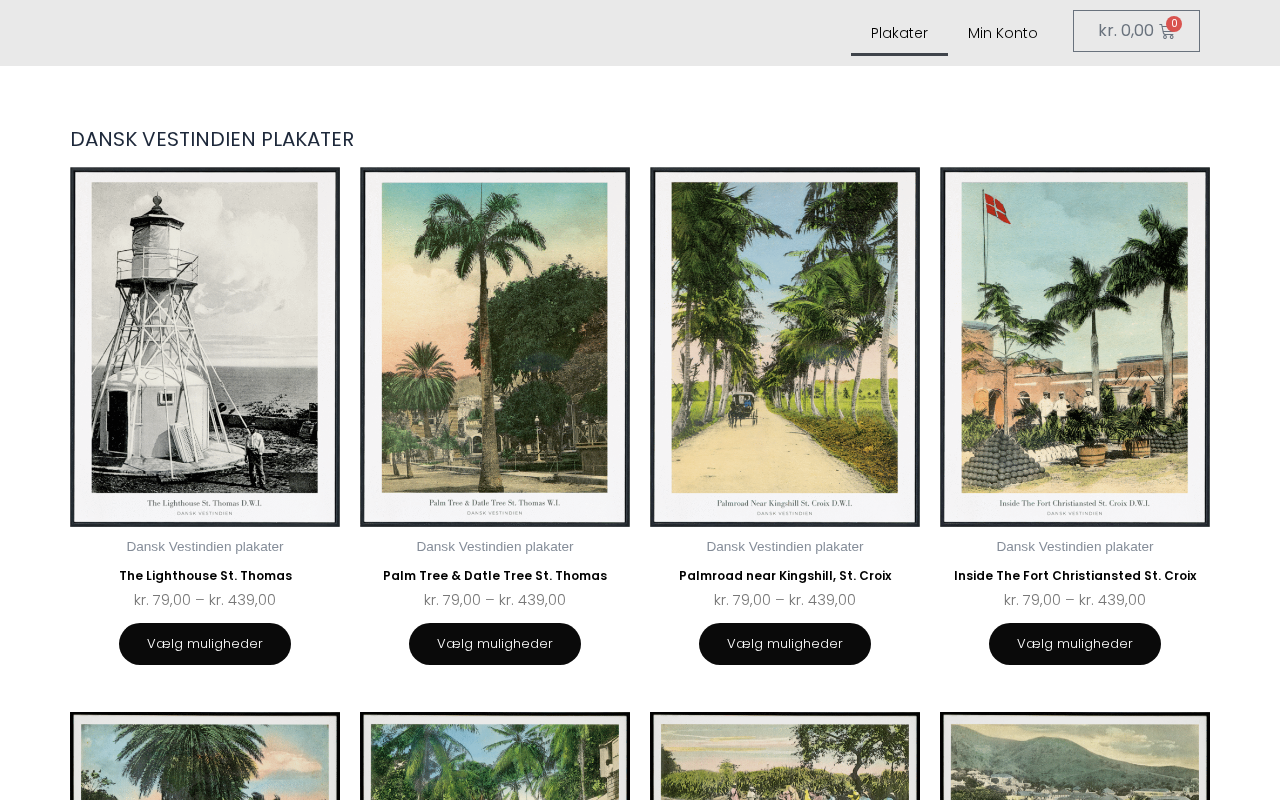Image resolution: width=1280 pixels, height=800 pixels.
Task: Click the kr. 0,00 cart total
Action: coord(1126,31)
